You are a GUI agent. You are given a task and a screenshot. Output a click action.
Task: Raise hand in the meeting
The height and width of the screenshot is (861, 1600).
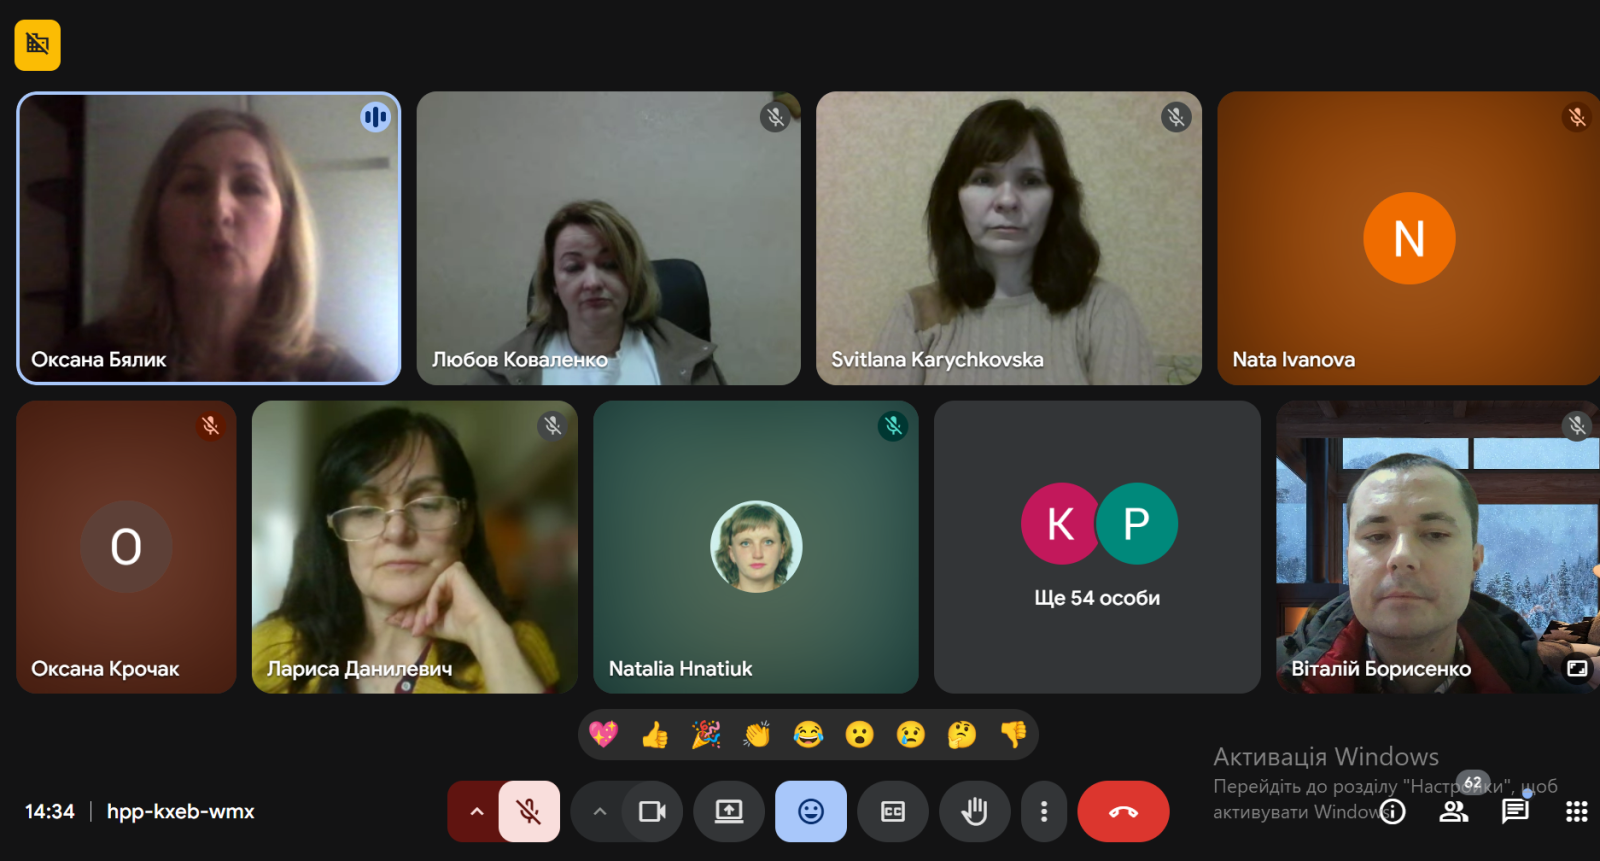click(974, 811)
